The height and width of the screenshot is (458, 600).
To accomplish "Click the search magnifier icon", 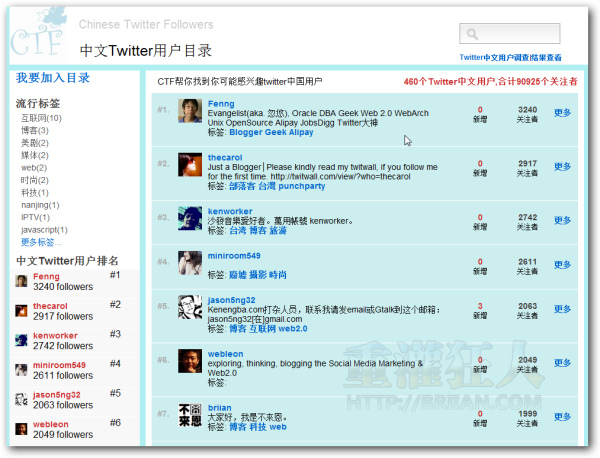I will pyautogui.click(x=472, y=34).
